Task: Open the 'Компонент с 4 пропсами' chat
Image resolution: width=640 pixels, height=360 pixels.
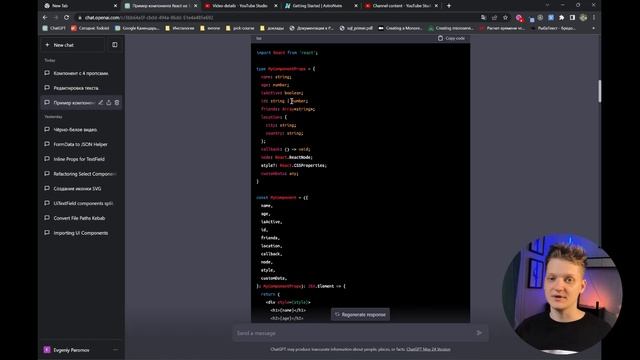Action: click(x=81, y=73)
